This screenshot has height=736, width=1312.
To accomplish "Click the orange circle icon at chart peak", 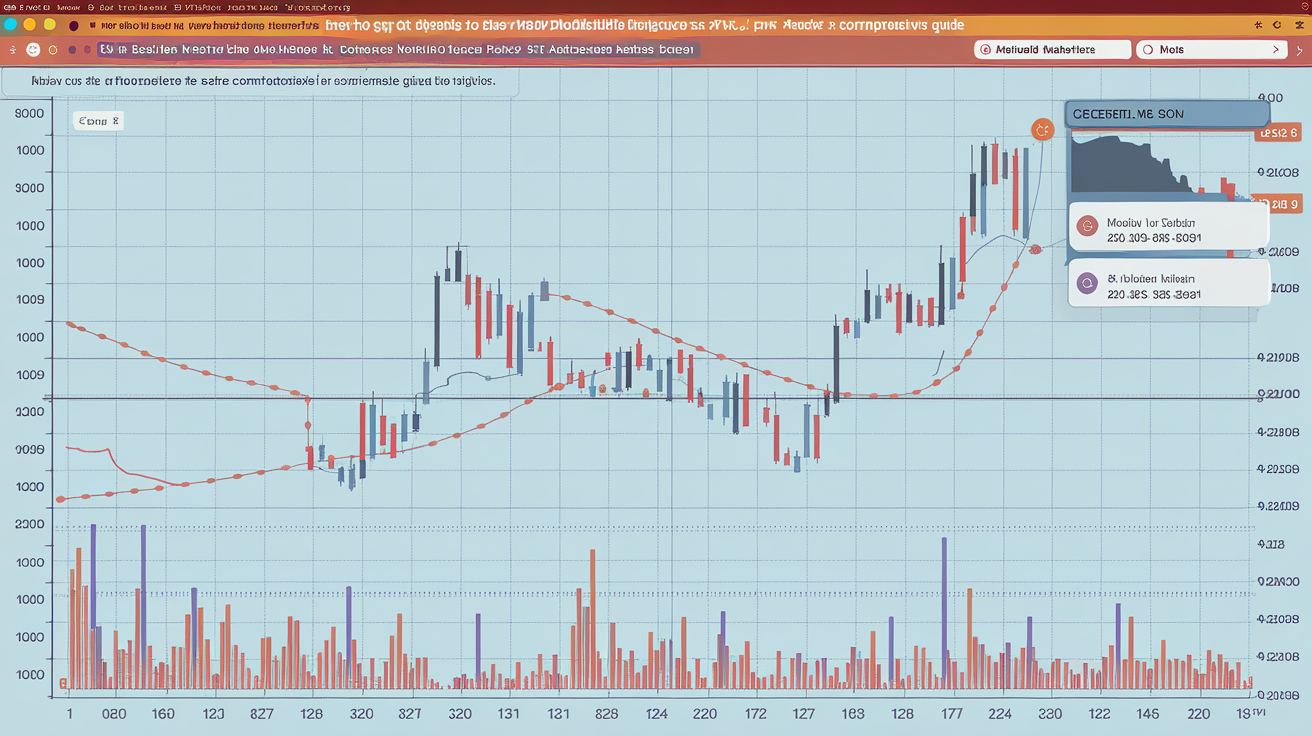I will [1042, 129].
